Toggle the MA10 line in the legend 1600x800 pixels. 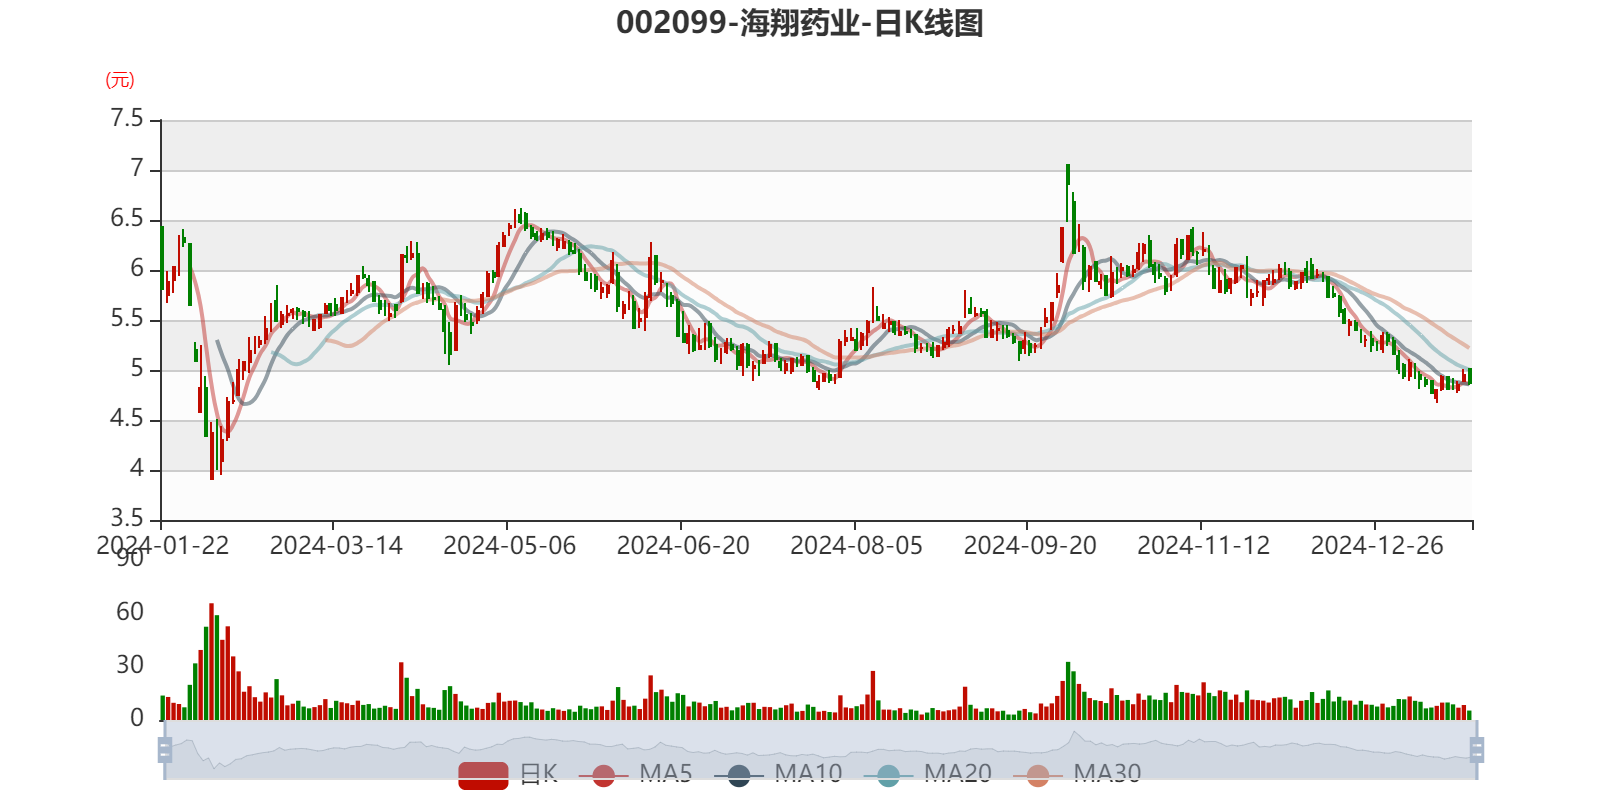[x=778, y=774]
